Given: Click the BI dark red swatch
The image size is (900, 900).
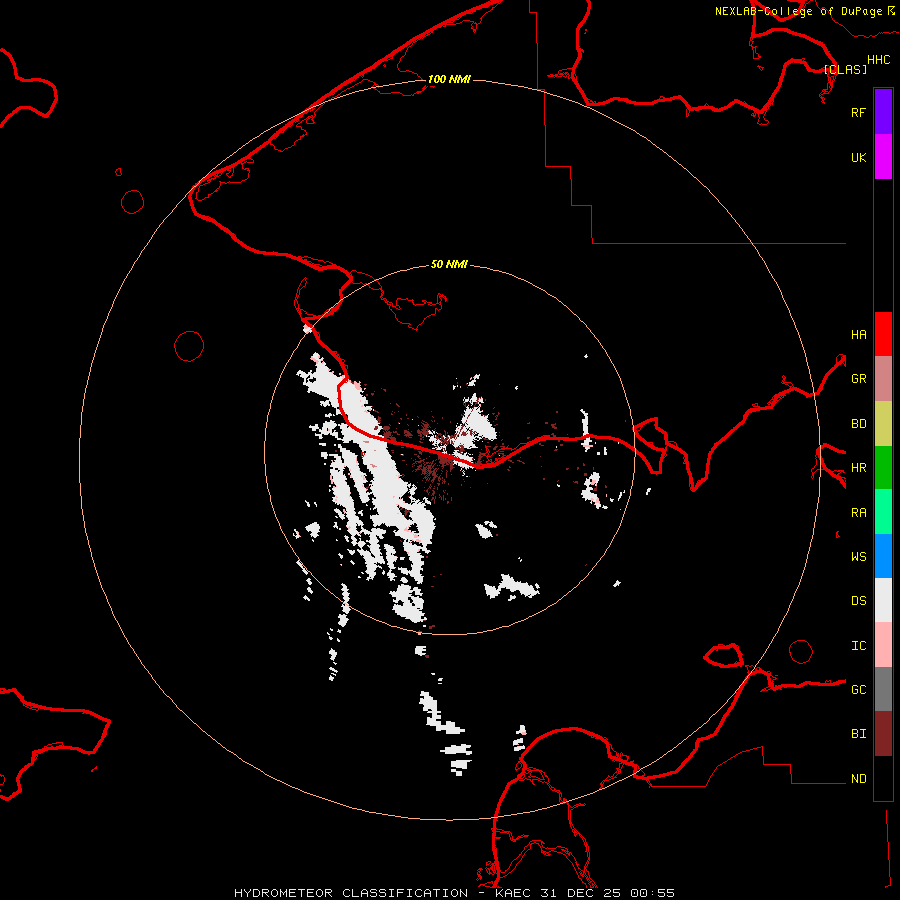Looking at the screenshot, I should click(883, 734).
